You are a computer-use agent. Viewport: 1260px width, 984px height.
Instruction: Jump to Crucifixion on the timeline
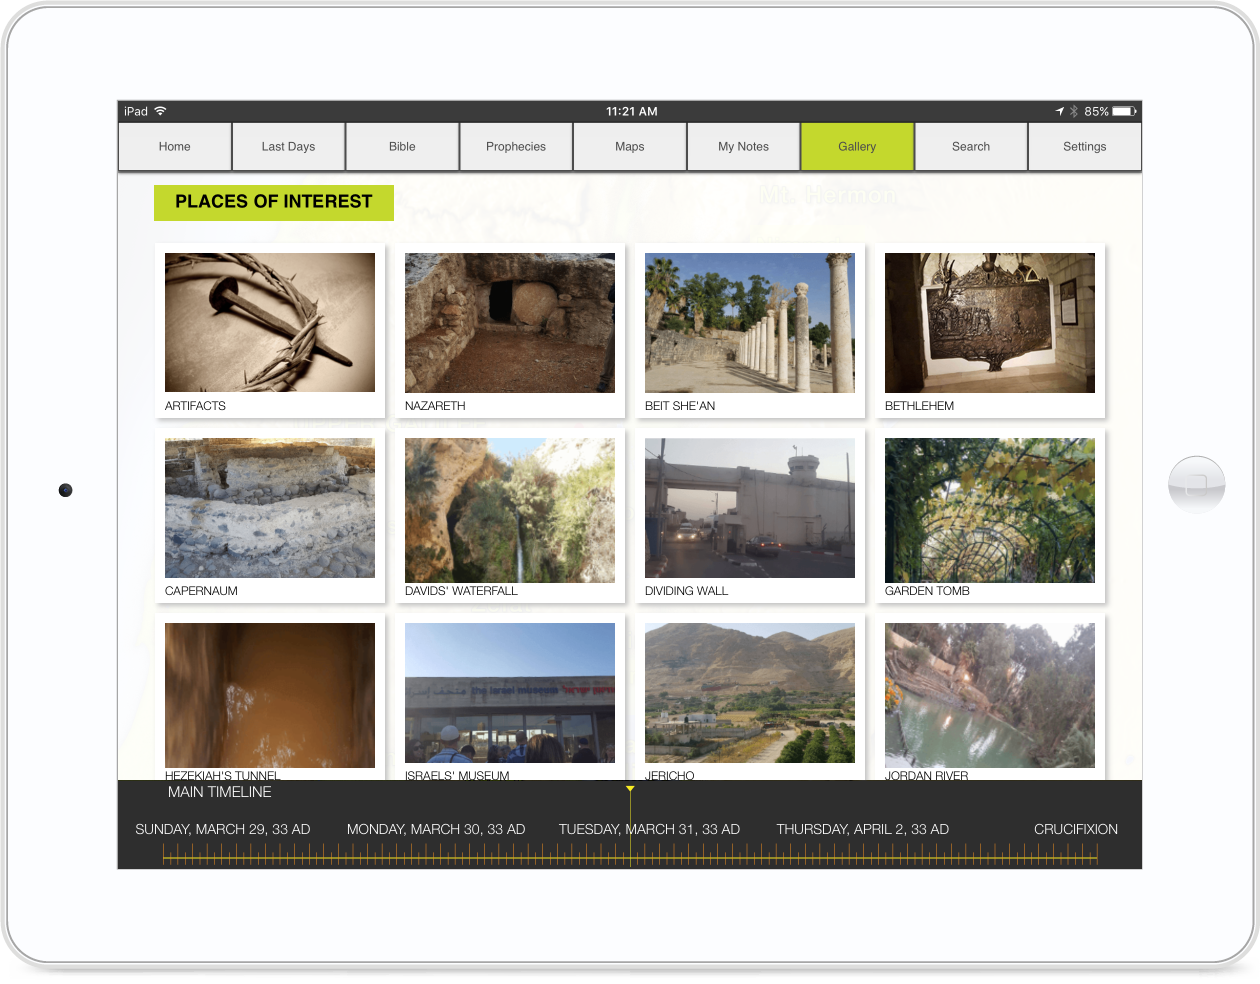point(1075,829)
